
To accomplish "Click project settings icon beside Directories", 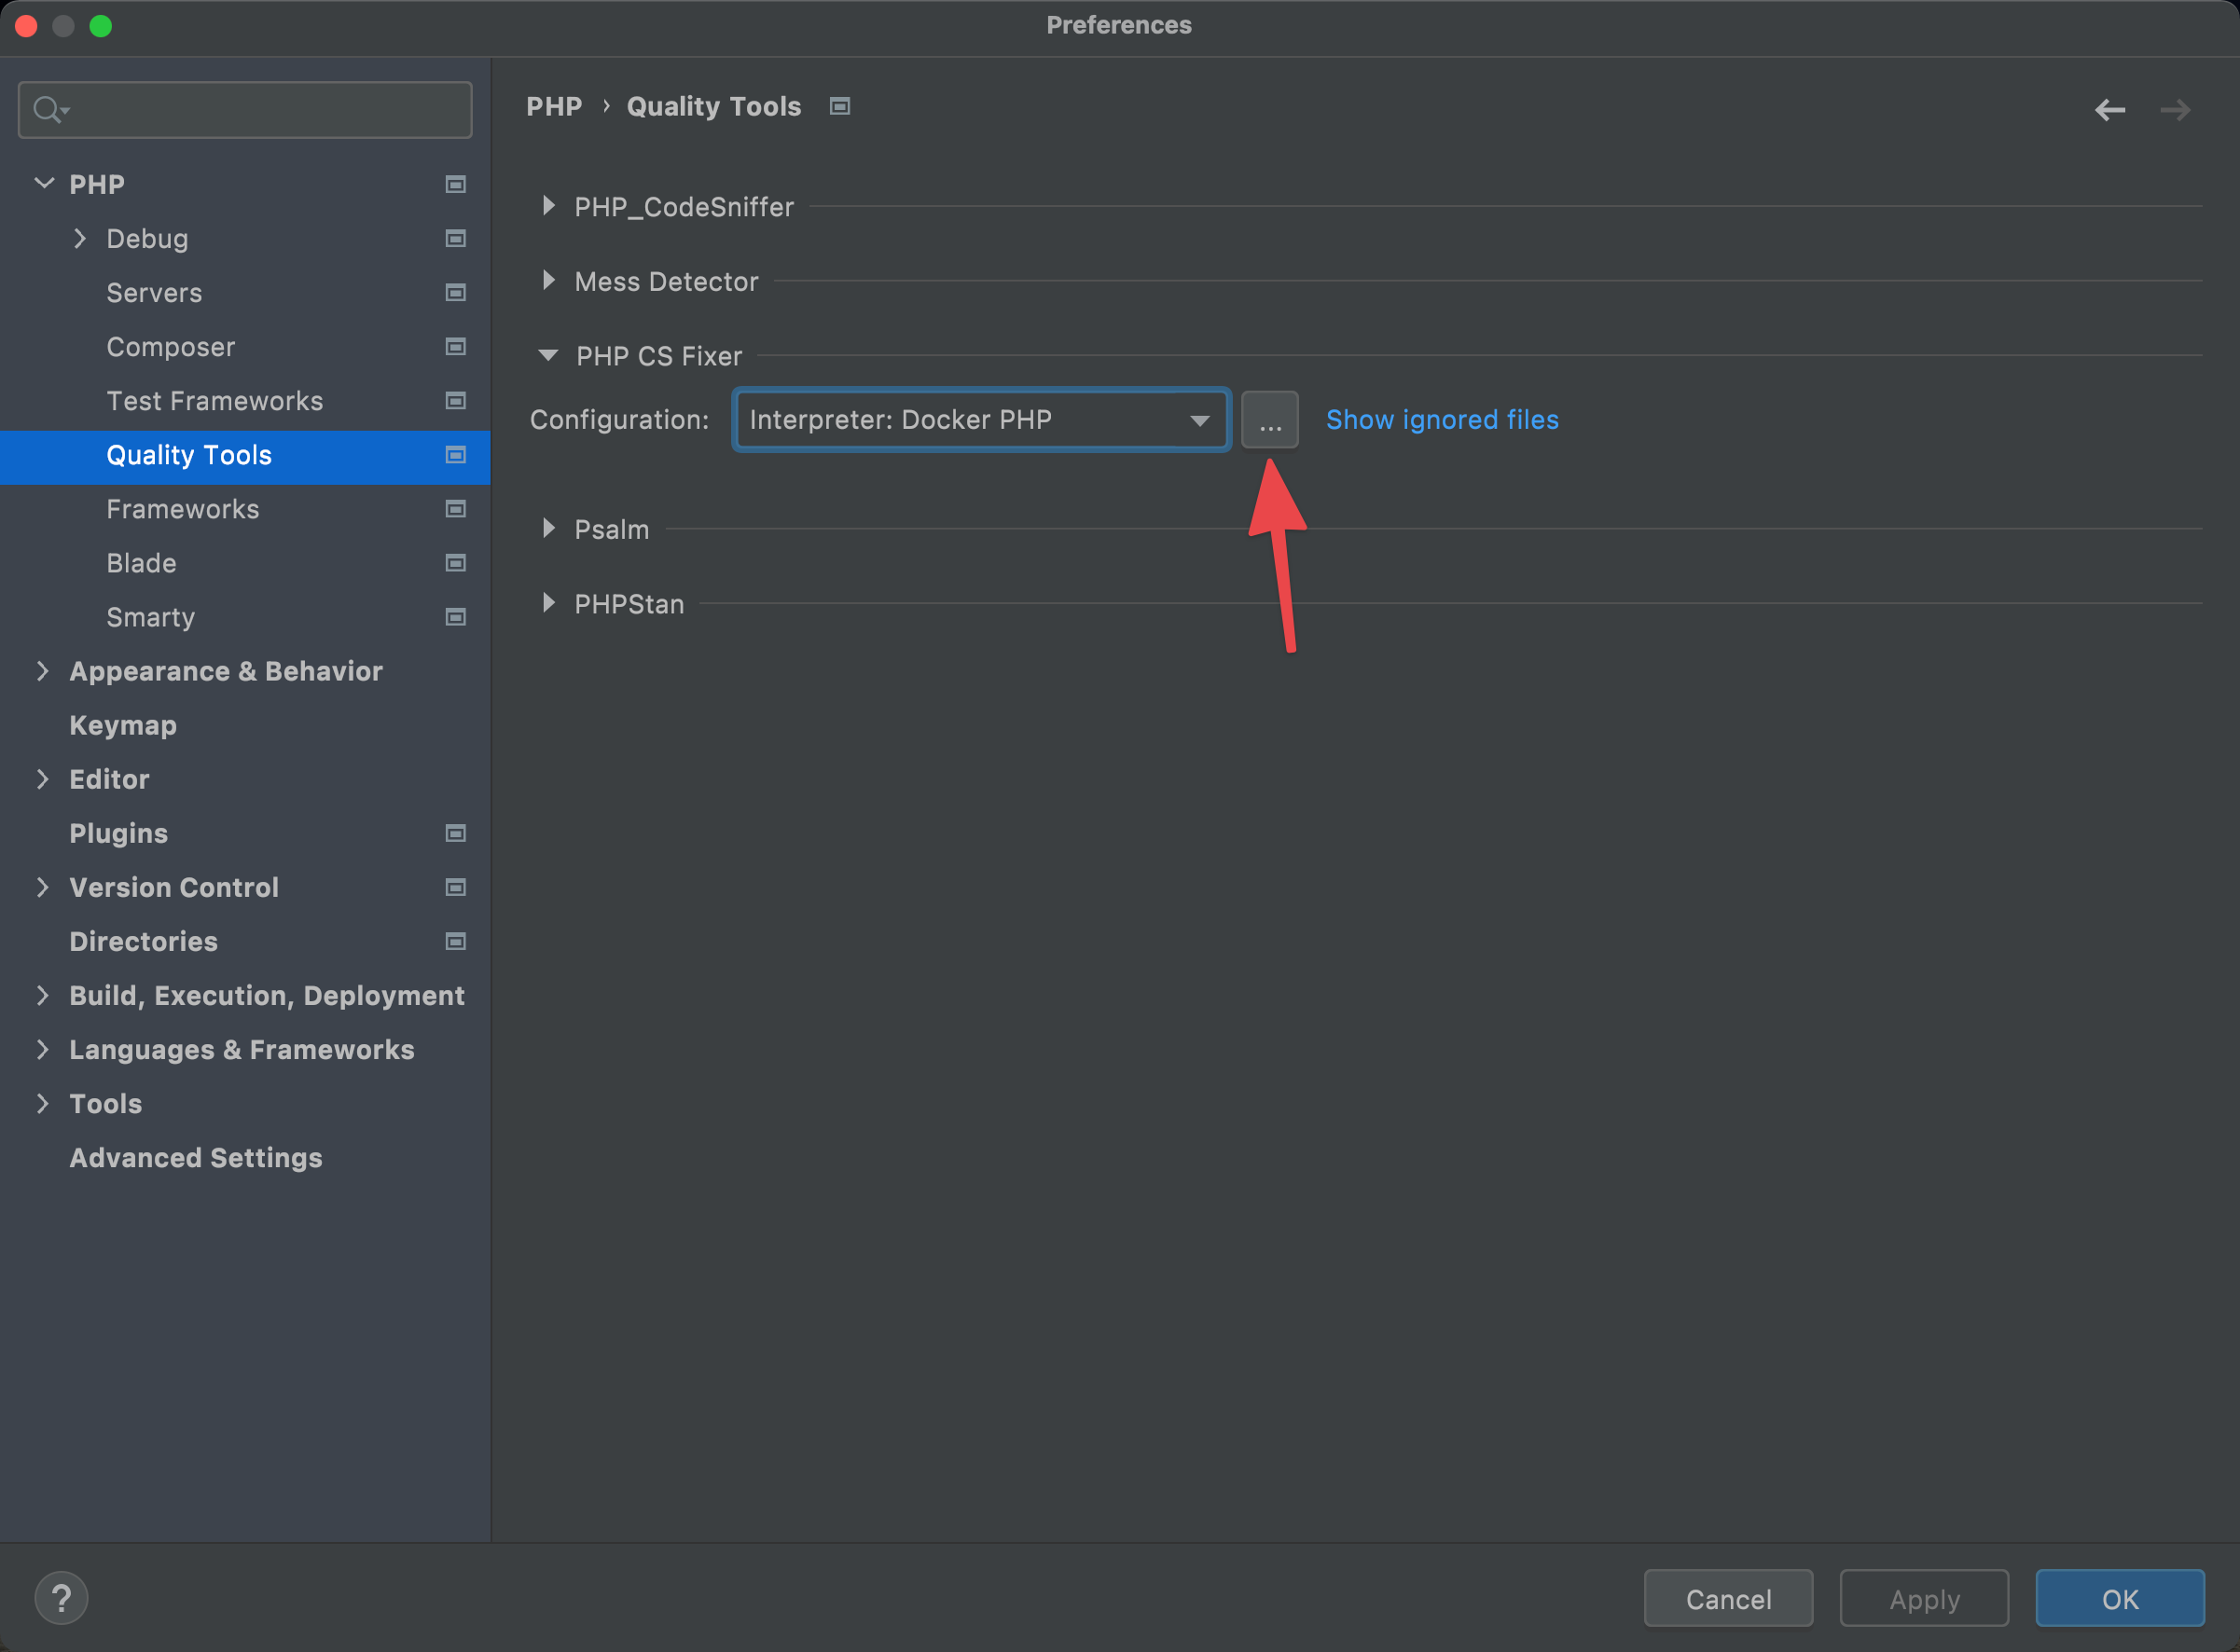I will coord(455,941).
